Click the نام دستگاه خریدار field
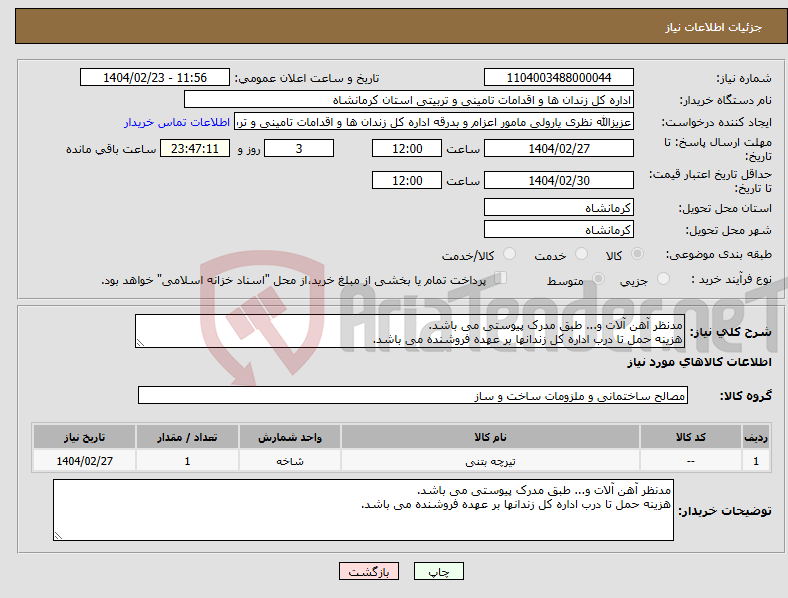Screen dimensions: 788x598 tap(409, 99)
